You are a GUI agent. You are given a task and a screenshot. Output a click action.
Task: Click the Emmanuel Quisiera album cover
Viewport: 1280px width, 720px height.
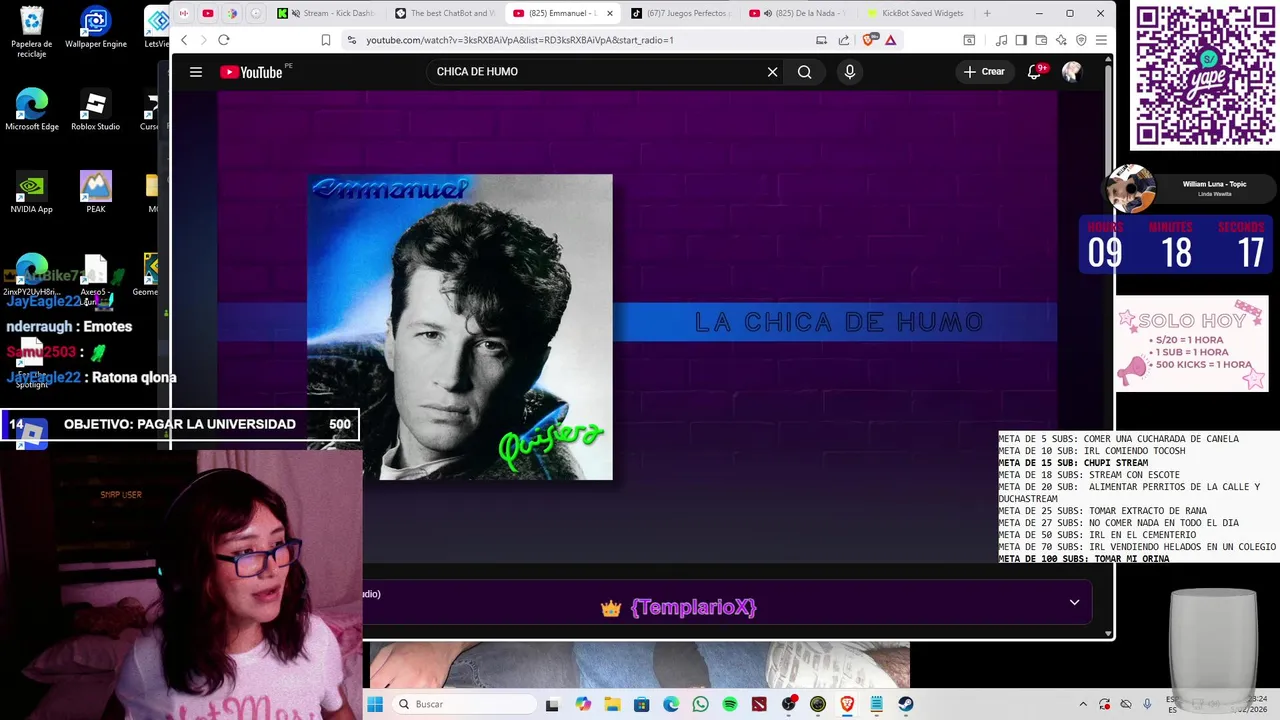[460, 327]
